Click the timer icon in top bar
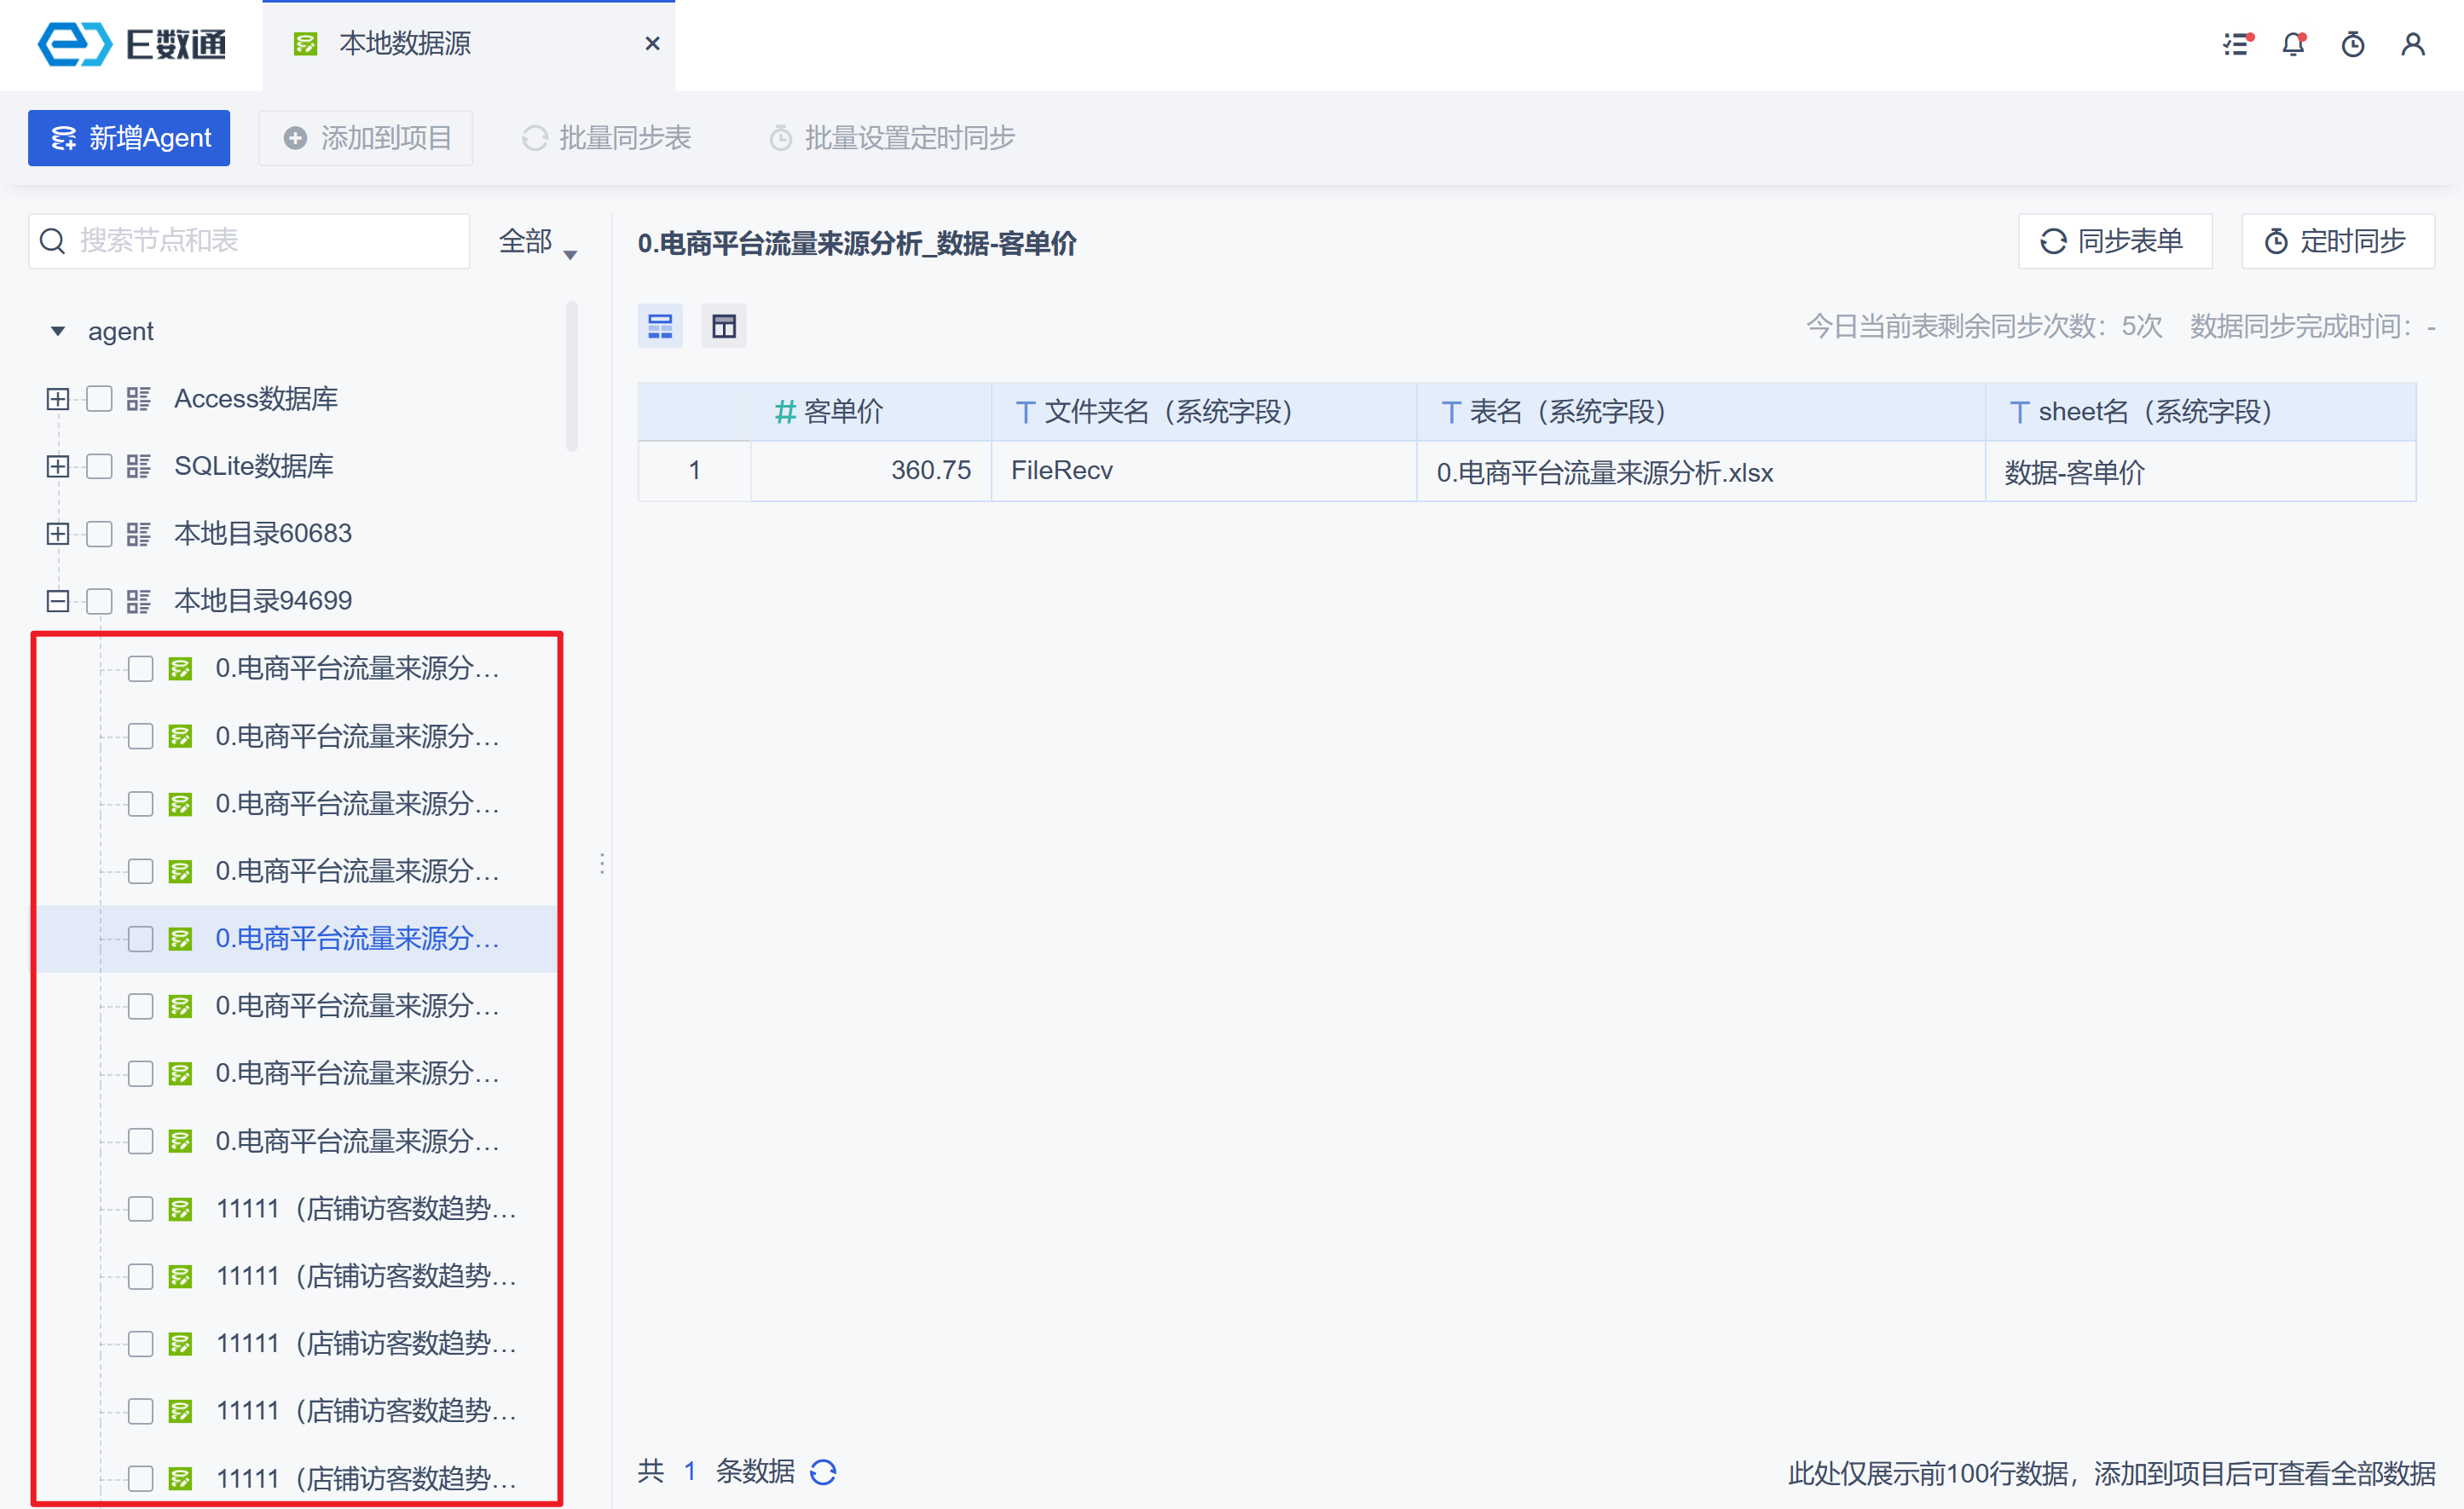 [x=2353, y=44]
